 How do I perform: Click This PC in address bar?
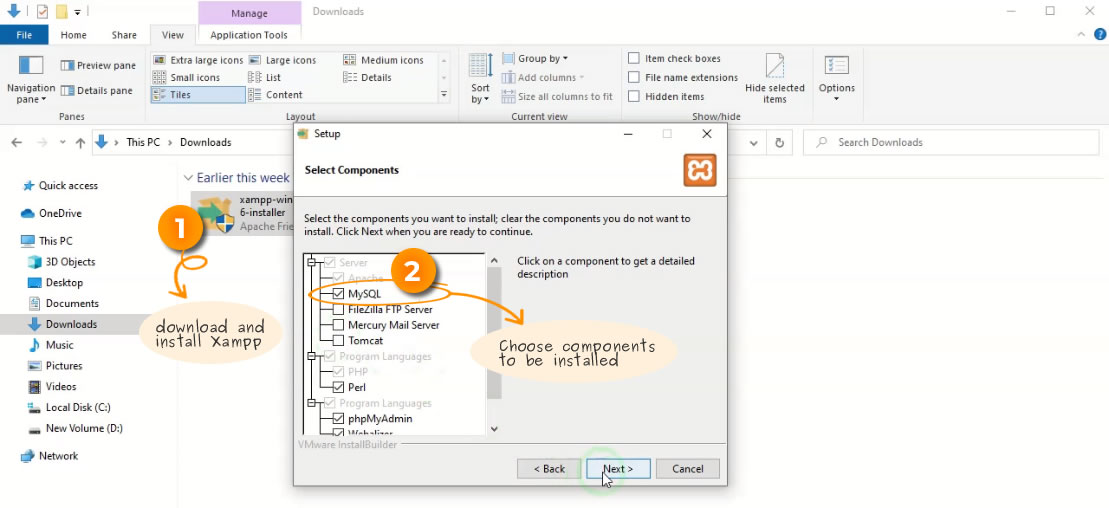click(143, 142)
